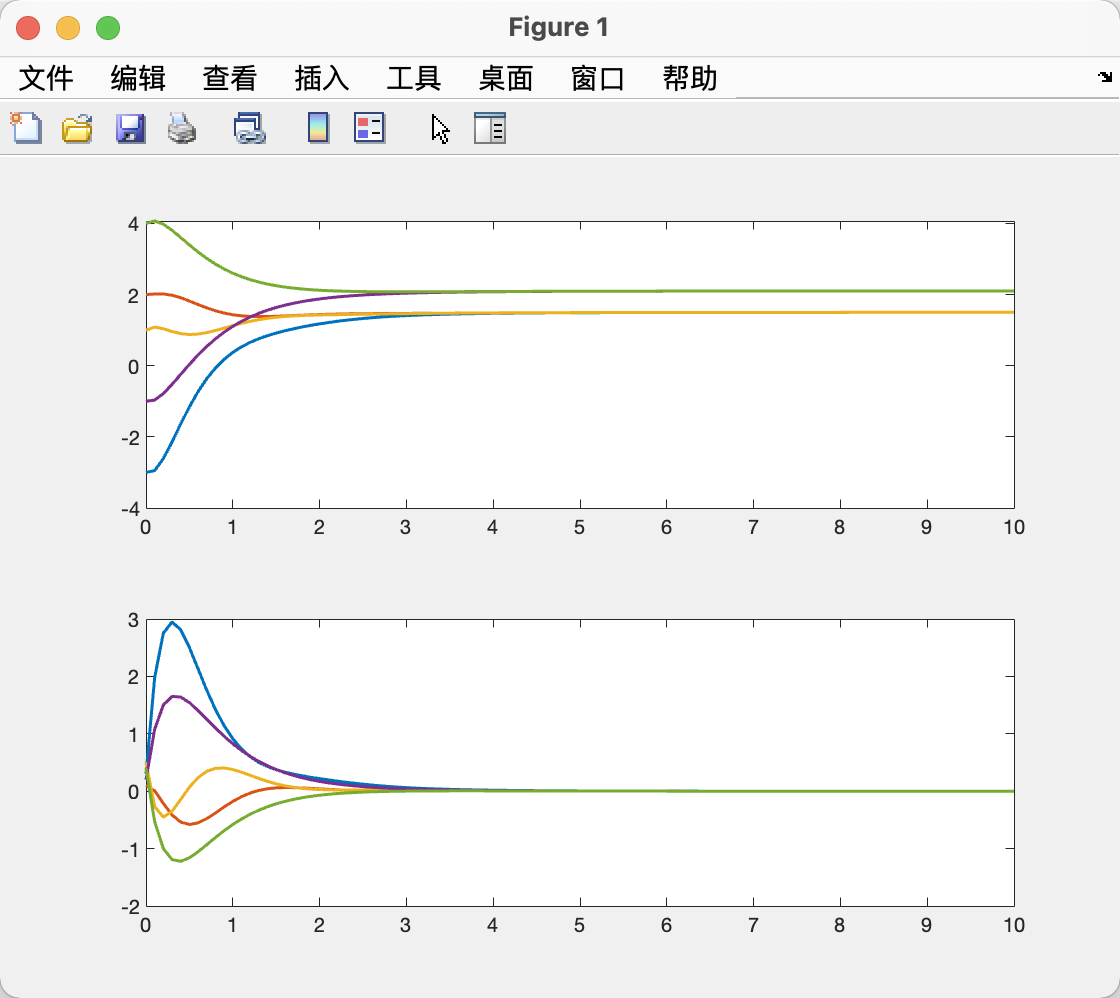Screen dimensions: 1120x998
Task: Open the 窗口 menu
Action: [x=598, y=78]
